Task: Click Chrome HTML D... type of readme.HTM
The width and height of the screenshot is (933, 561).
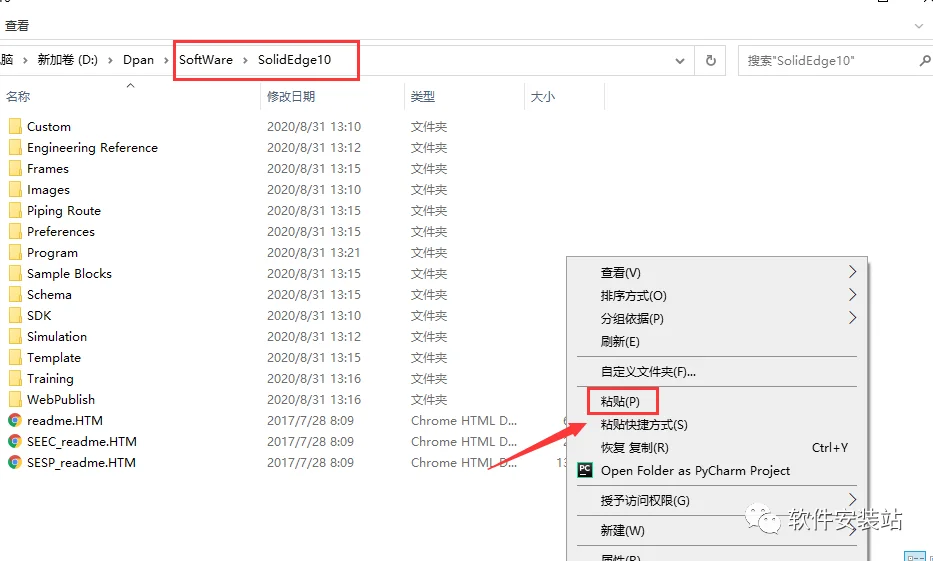Action: (x=464, y=421)
